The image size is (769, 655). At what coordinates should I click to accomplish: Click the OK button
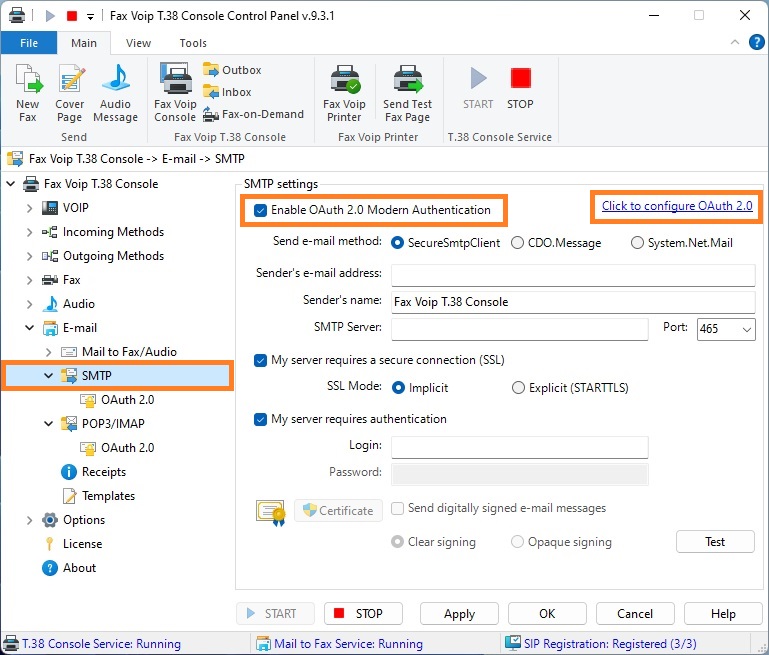[x=547, y=614]
